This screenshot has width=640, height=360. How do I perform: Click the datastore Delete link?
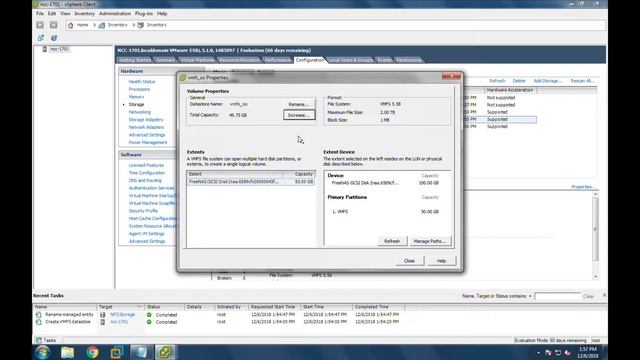click(519, 81)
